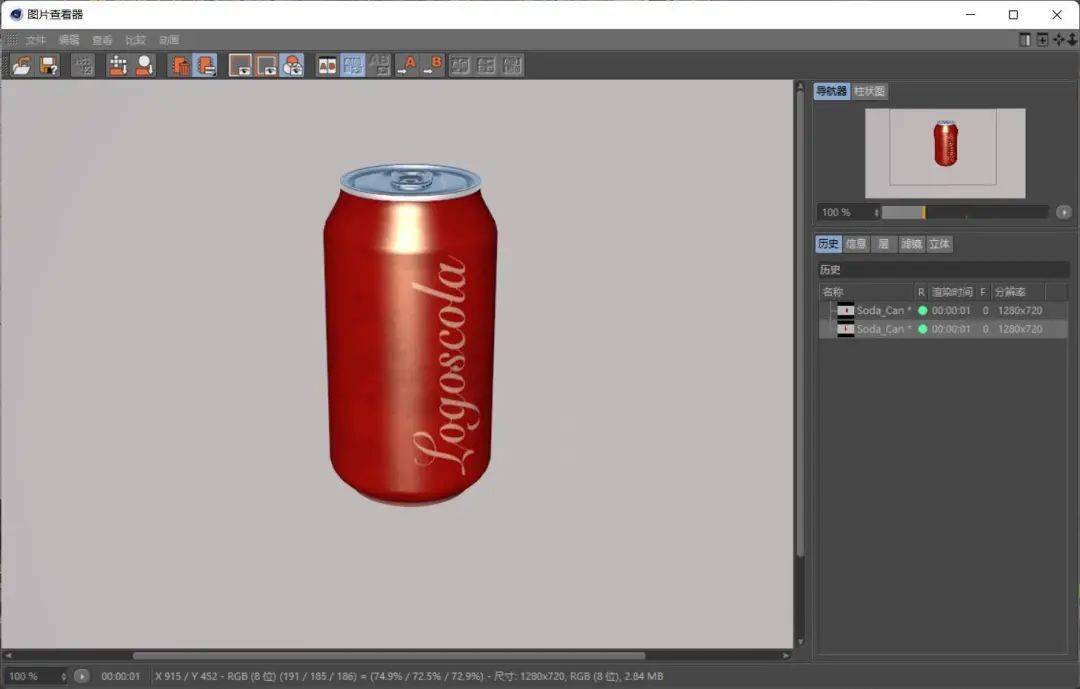Click the person-with-arrow toolbar icon
1080x689 pixels.
click(x=145, y=66)
